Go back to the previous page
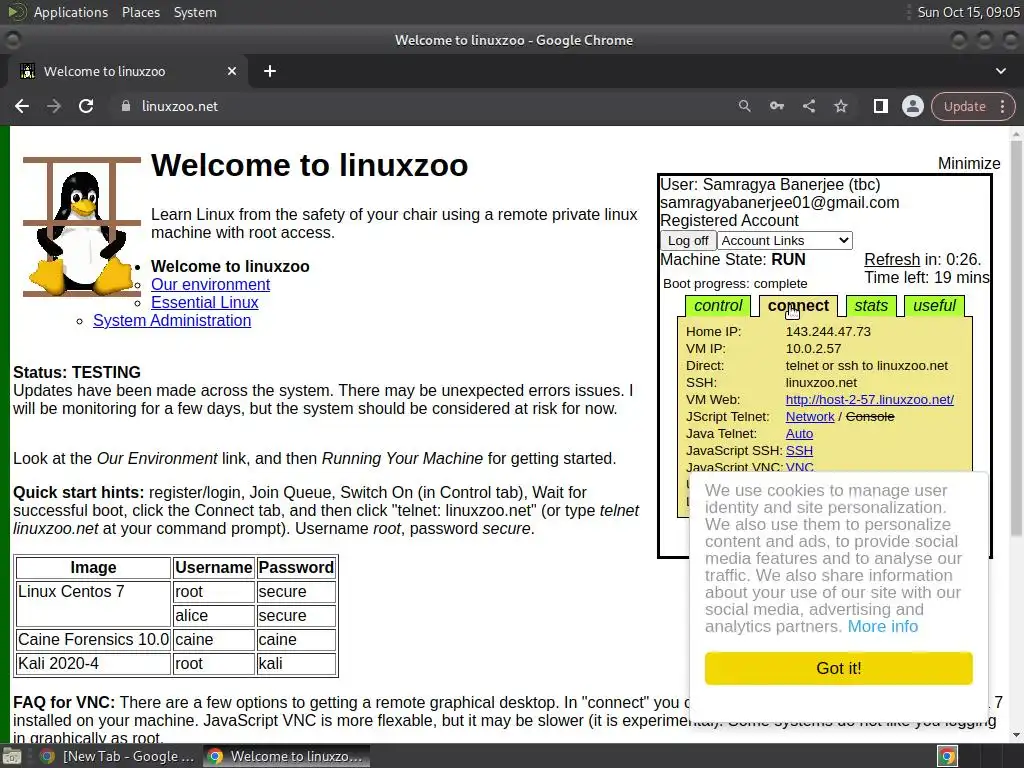Image resolution: width=1024 pixels, height=768 pixels. click(22, 106)
